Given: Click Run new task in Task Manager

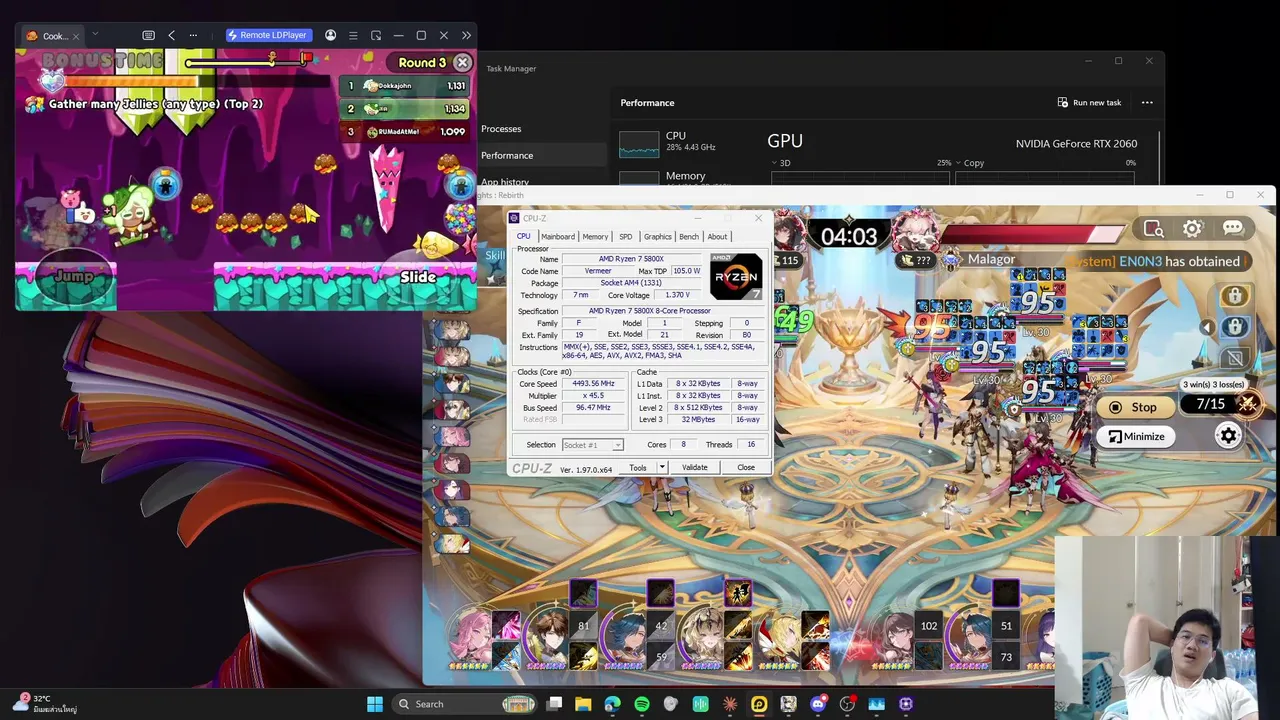Looking at the screenshot, I should (x=1089, y=102).
